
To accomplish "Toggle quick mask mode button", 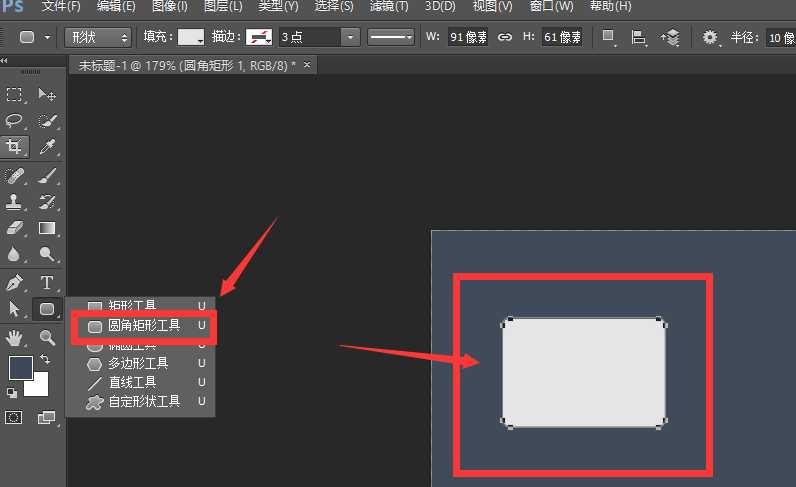I will click(x=15, y=417).
